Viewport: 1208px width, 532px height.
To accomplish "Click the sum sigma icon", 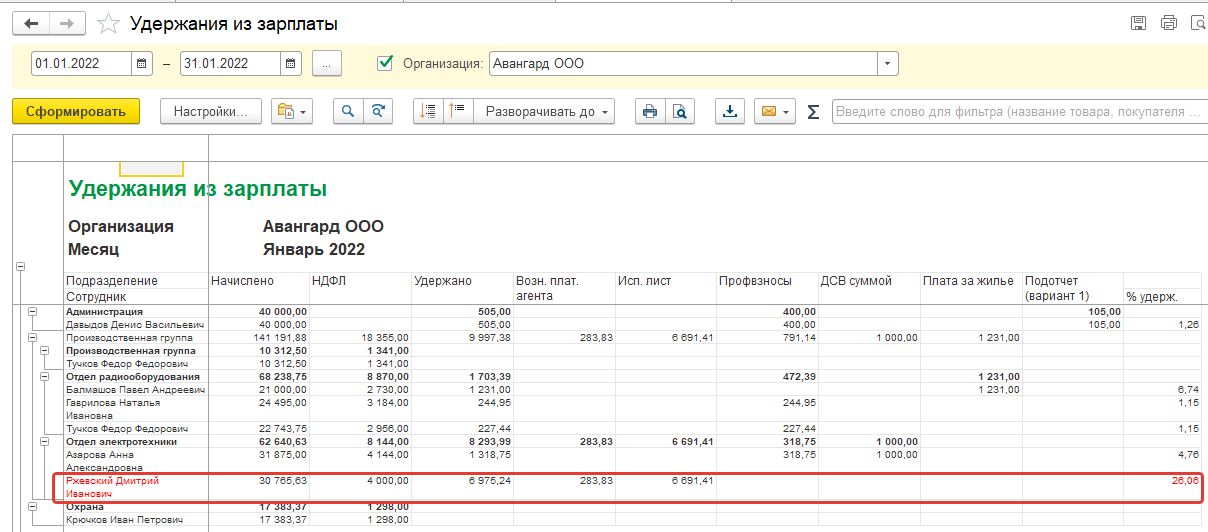I will pyautogui.click(x=813, y=112).
